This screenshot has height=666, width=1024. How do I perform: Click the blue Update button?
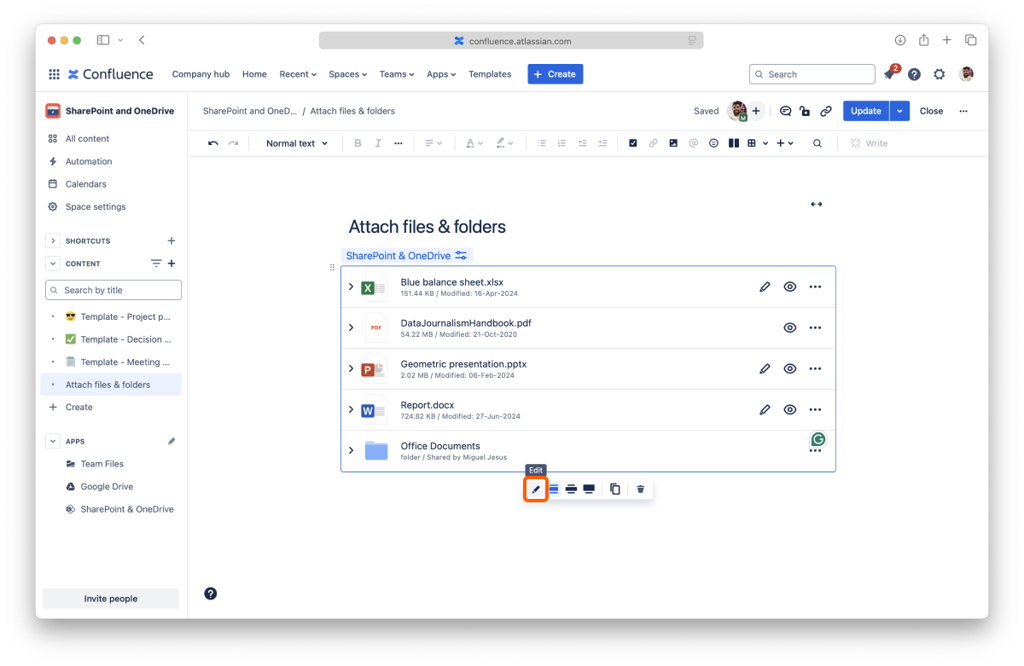tap(865, 111)
